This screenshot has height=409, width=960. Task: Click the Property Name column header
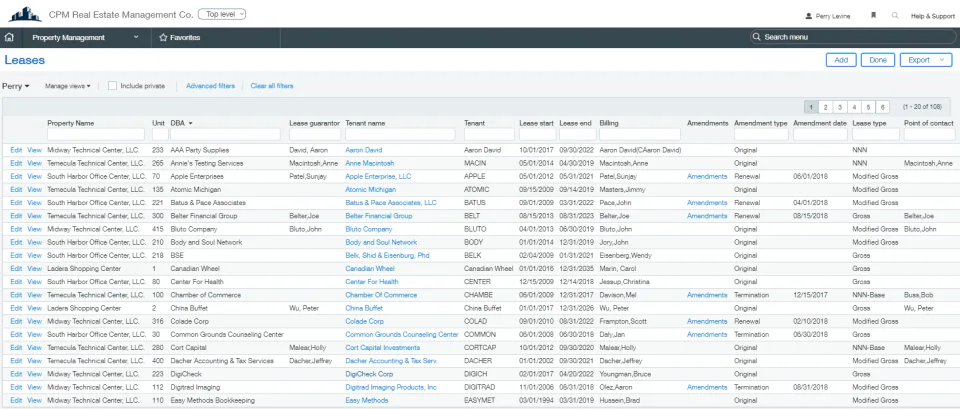(70, 124)
